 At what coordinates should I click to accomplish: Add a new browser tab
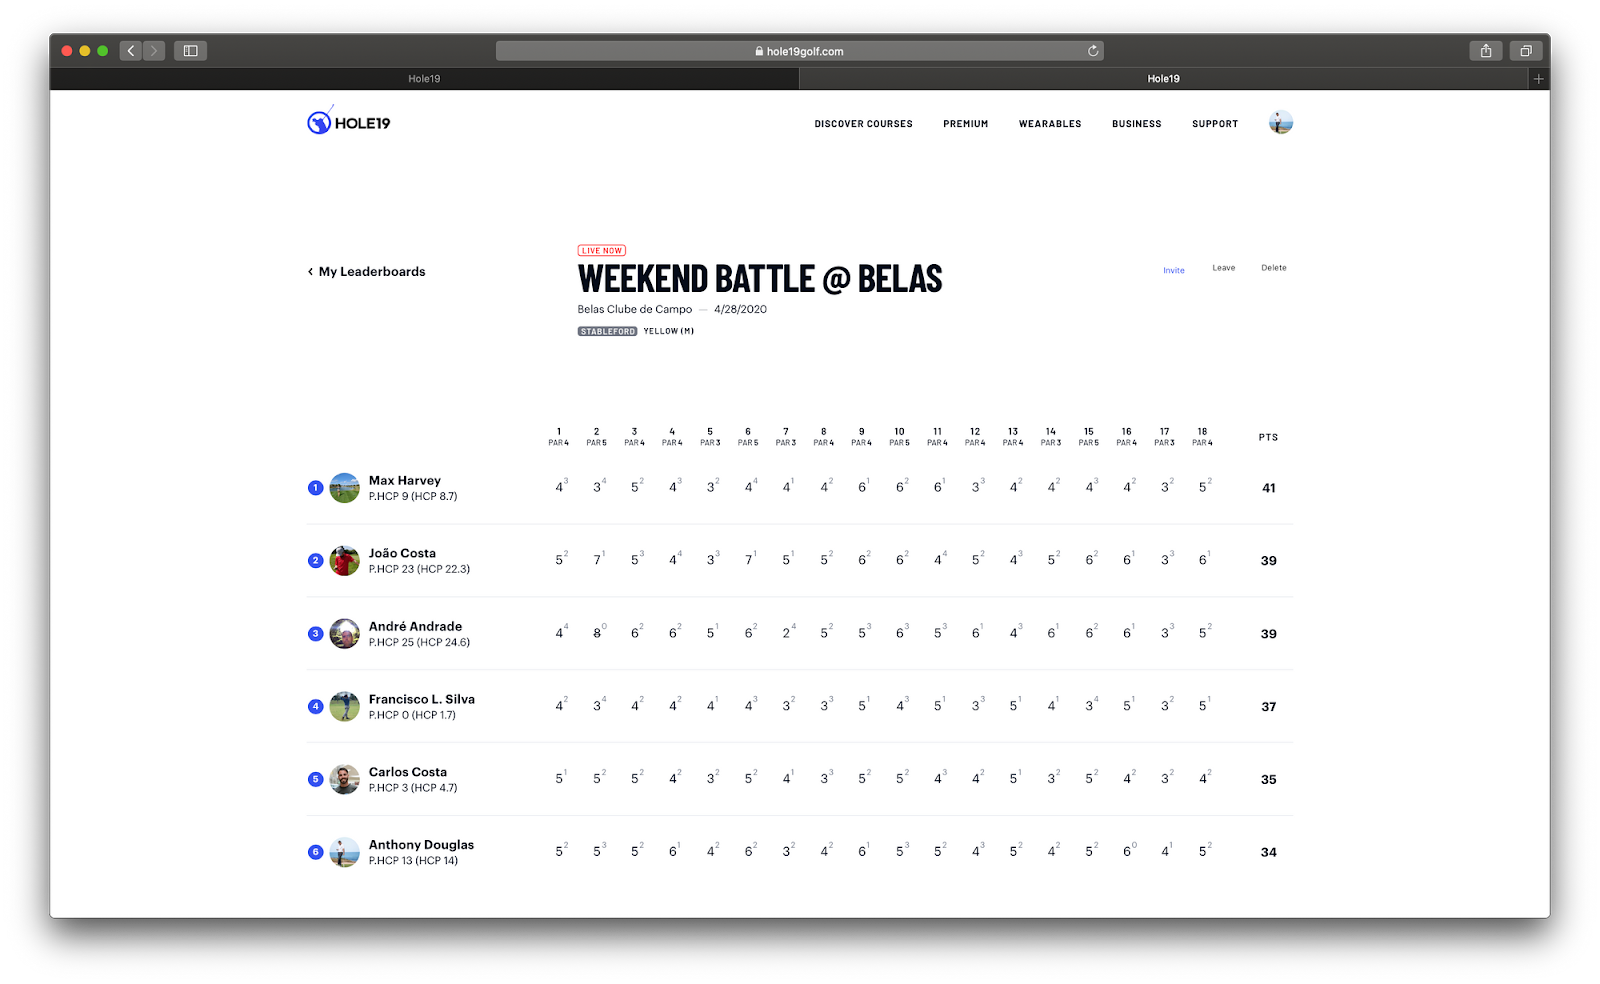[x=1538, y=79]
